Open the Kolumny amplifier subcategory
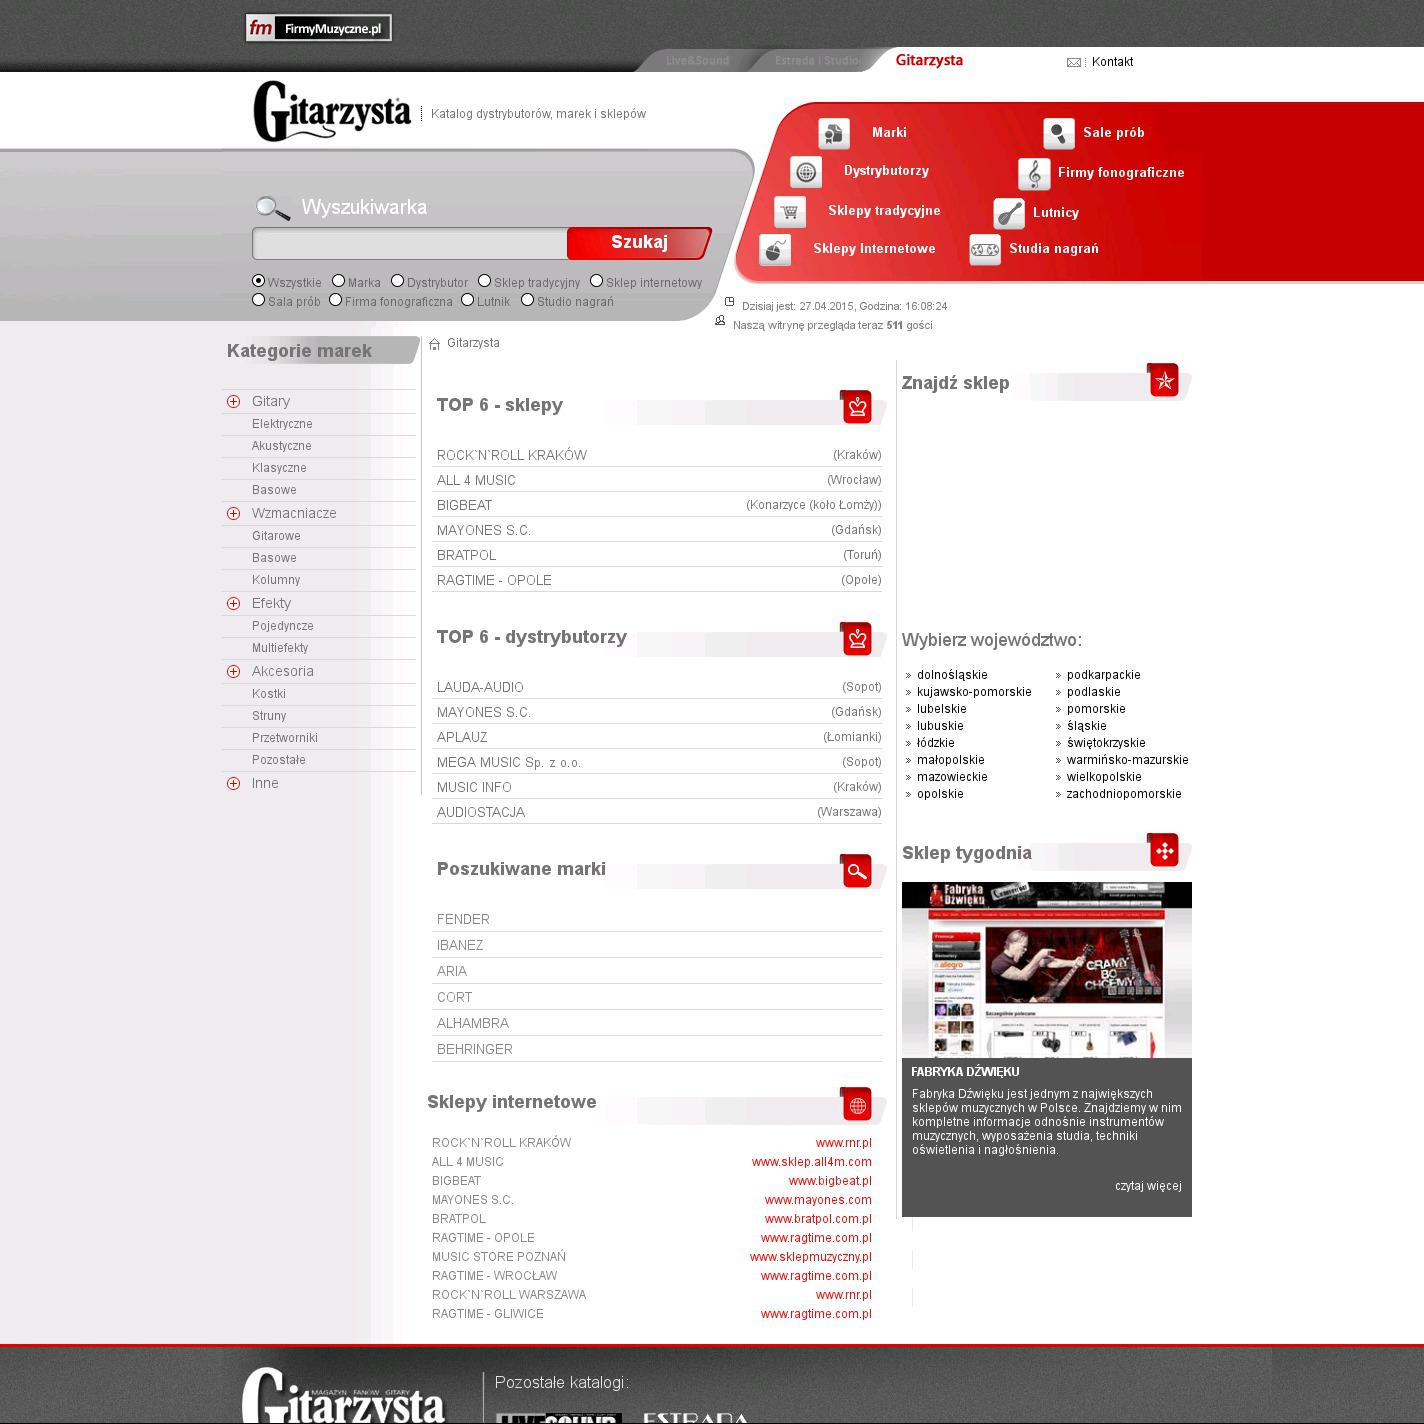The height and width of the screenshot is (1424, 1424). [276, 580]
